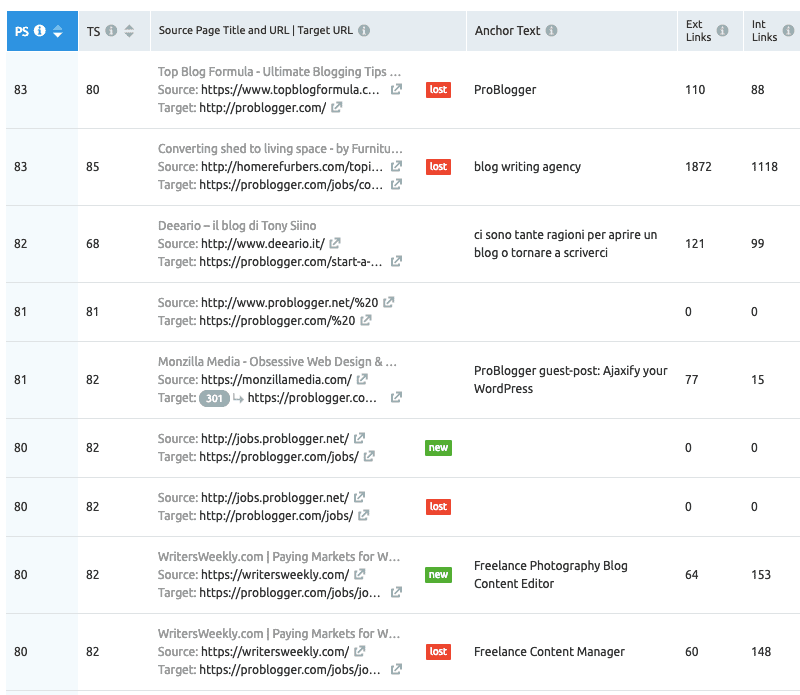Screen dimensions: 800x695
Task: Open external icon for Freelance Photography target URL
Action: pyautogui.click(x=396, y=592)
